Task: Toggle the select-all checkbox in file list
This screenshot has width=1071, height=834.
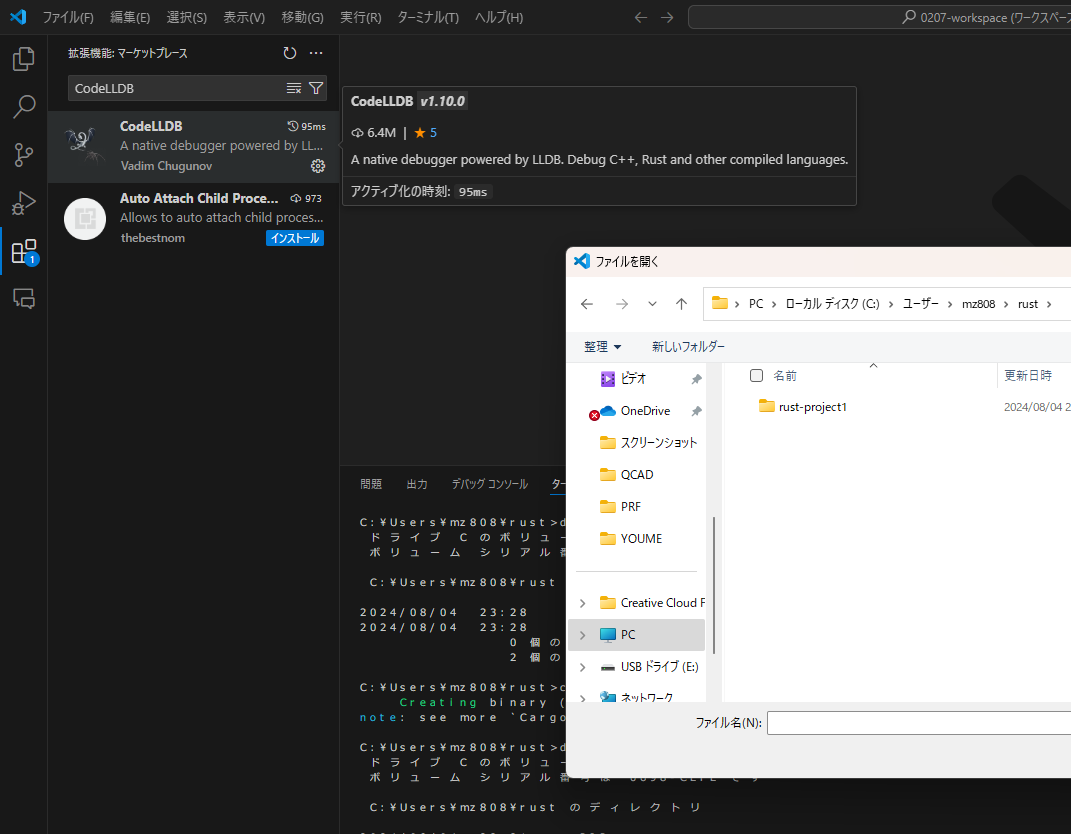Action: (756, 376)
